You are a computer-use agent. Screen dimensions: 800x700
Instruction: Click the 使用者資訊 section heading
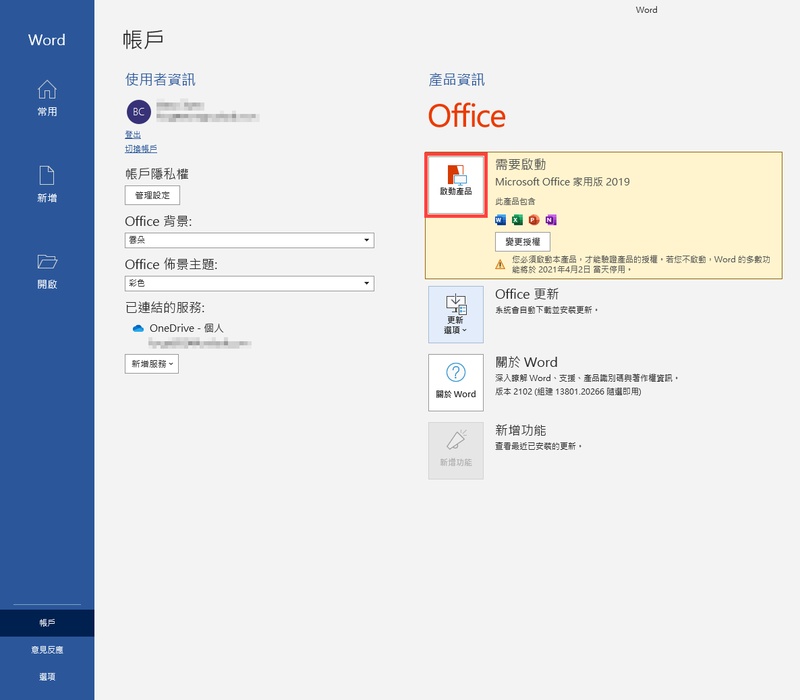(160, 80)
